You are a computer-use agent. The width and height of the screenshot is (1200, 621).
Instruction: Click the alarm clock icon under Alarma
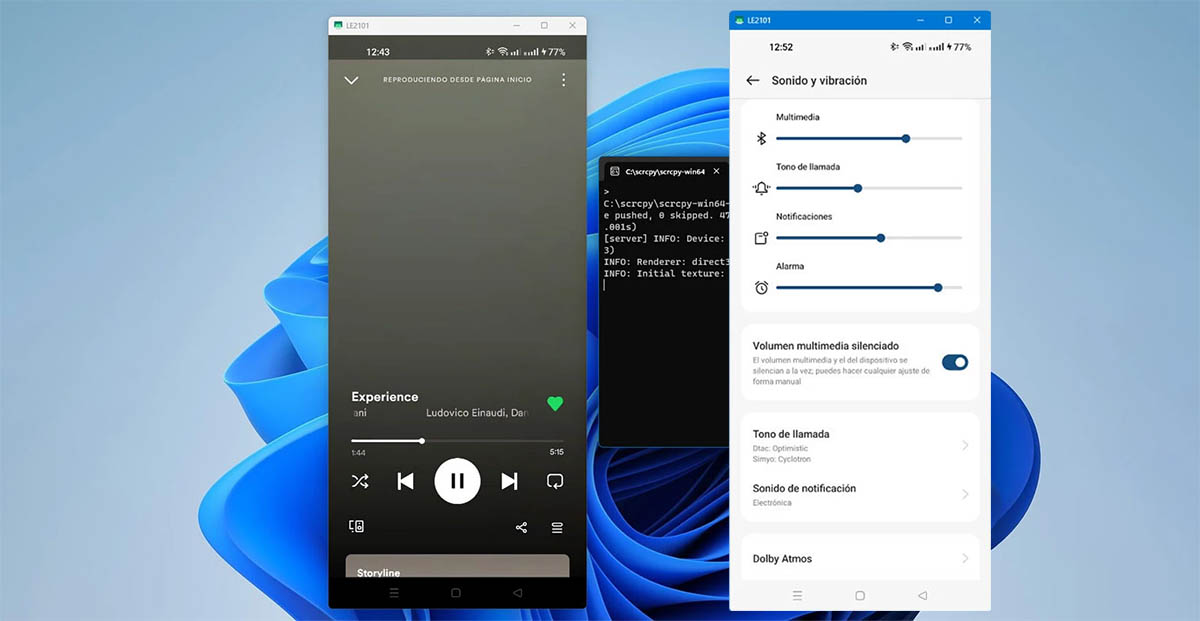760,288
